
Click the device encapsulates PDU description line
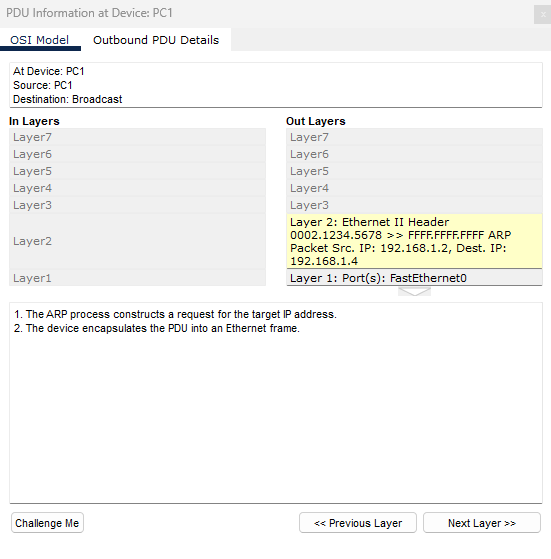[156, 328]
